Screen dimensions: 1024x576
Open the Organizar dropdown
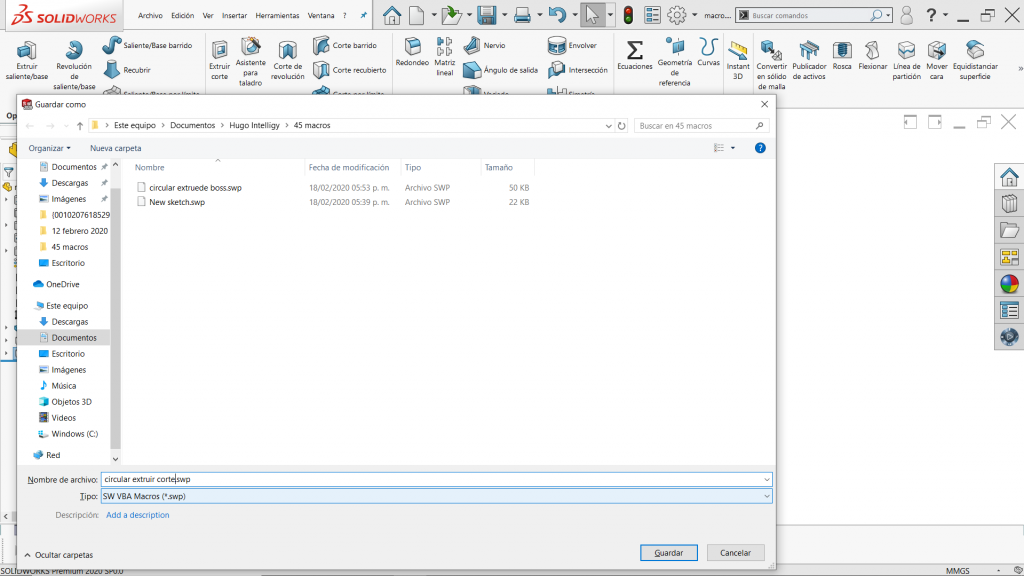(49, 148)
